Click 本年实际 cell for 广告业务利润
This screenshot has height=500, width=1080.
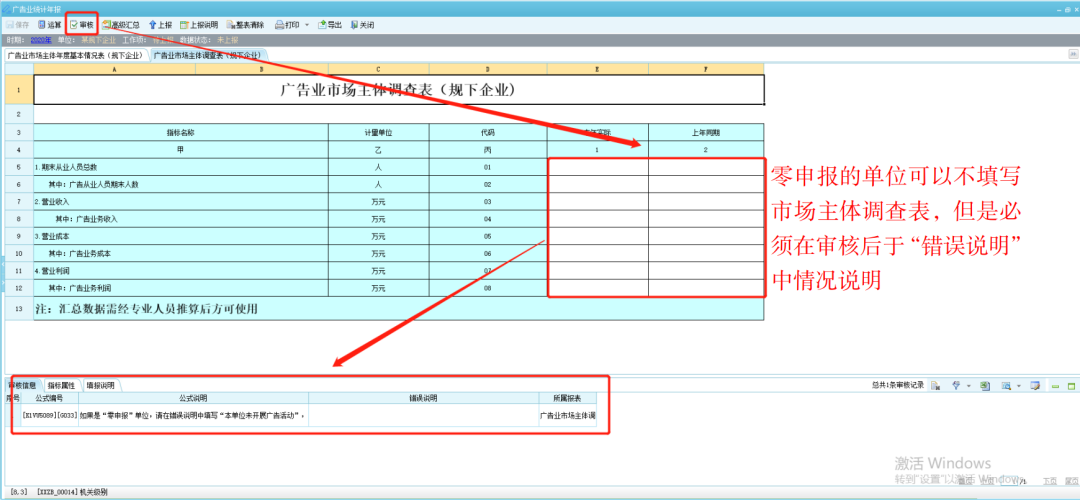[598, 287]
